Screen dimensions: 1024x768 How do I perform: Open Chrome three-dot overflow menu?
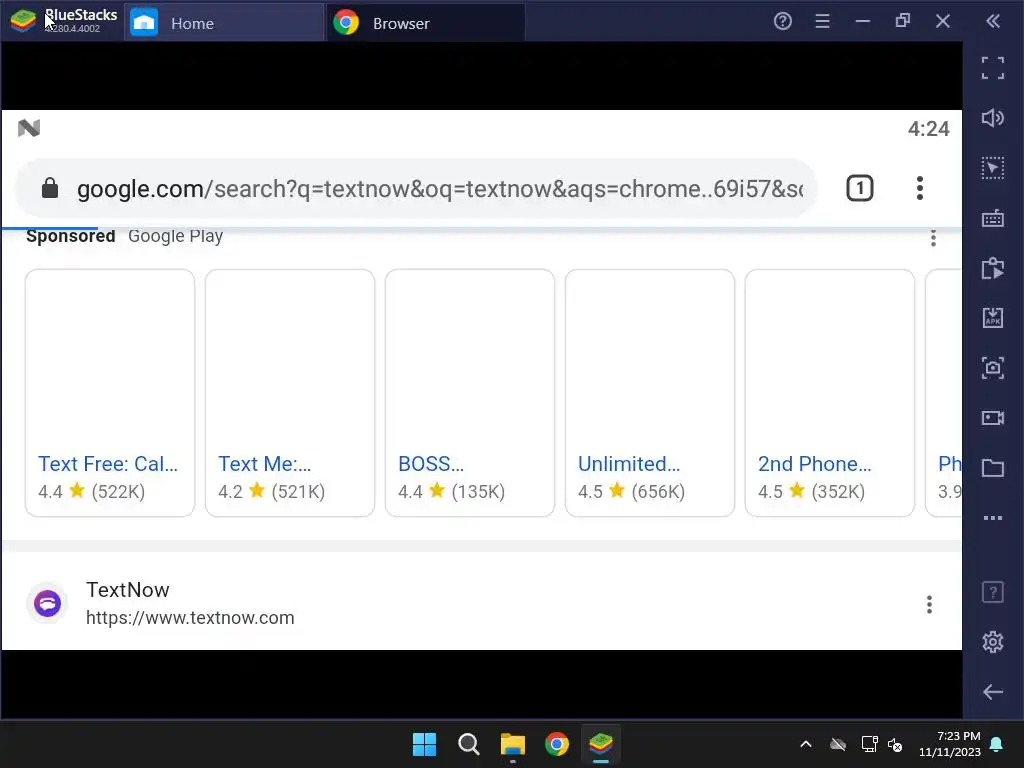pos(920,189)
